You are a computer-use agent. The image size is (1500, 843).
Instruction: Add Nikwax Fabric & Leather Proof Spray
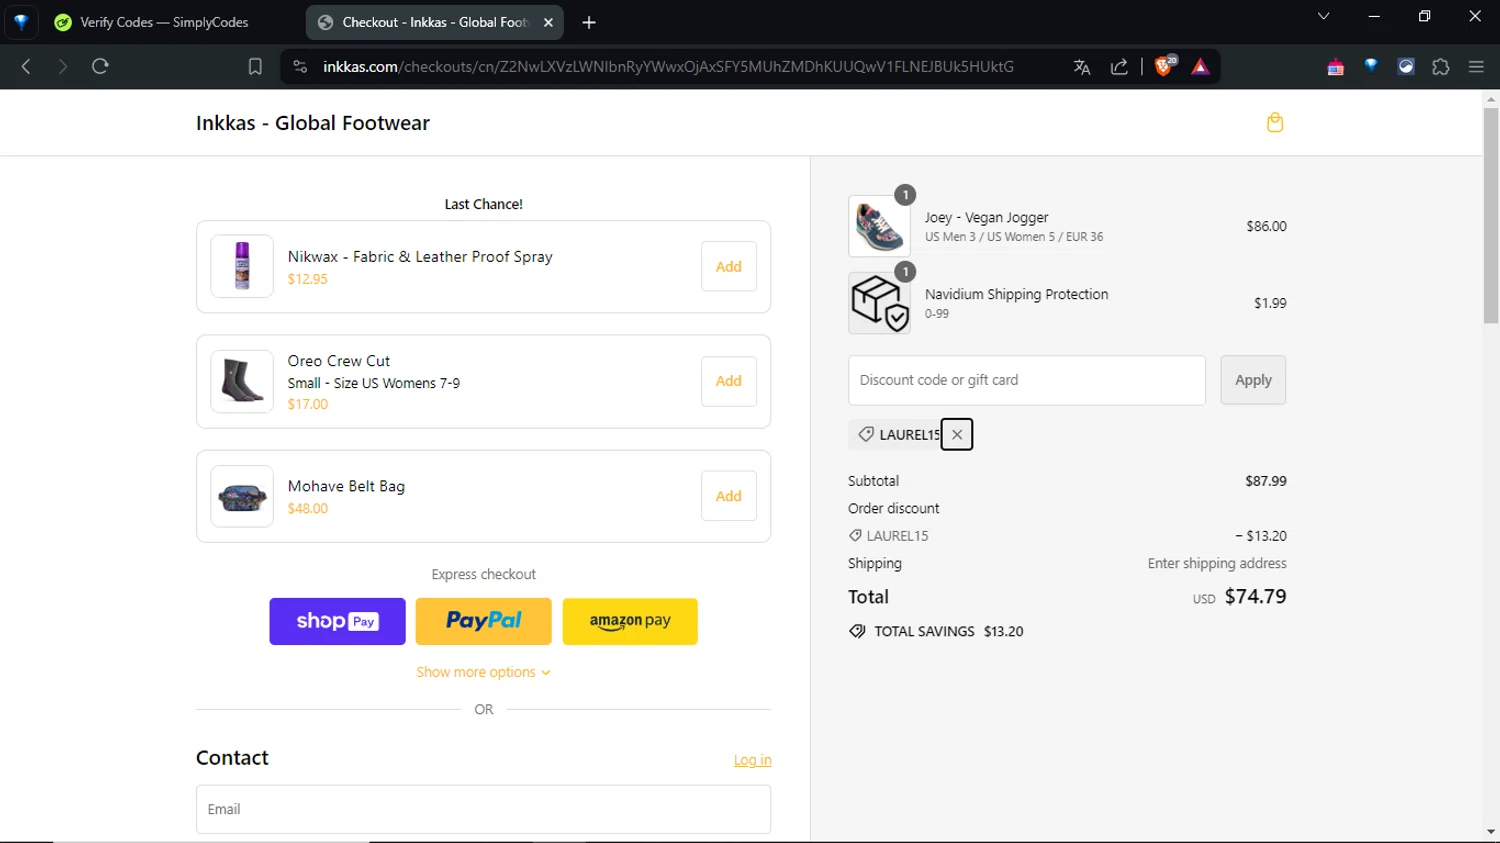729,267
